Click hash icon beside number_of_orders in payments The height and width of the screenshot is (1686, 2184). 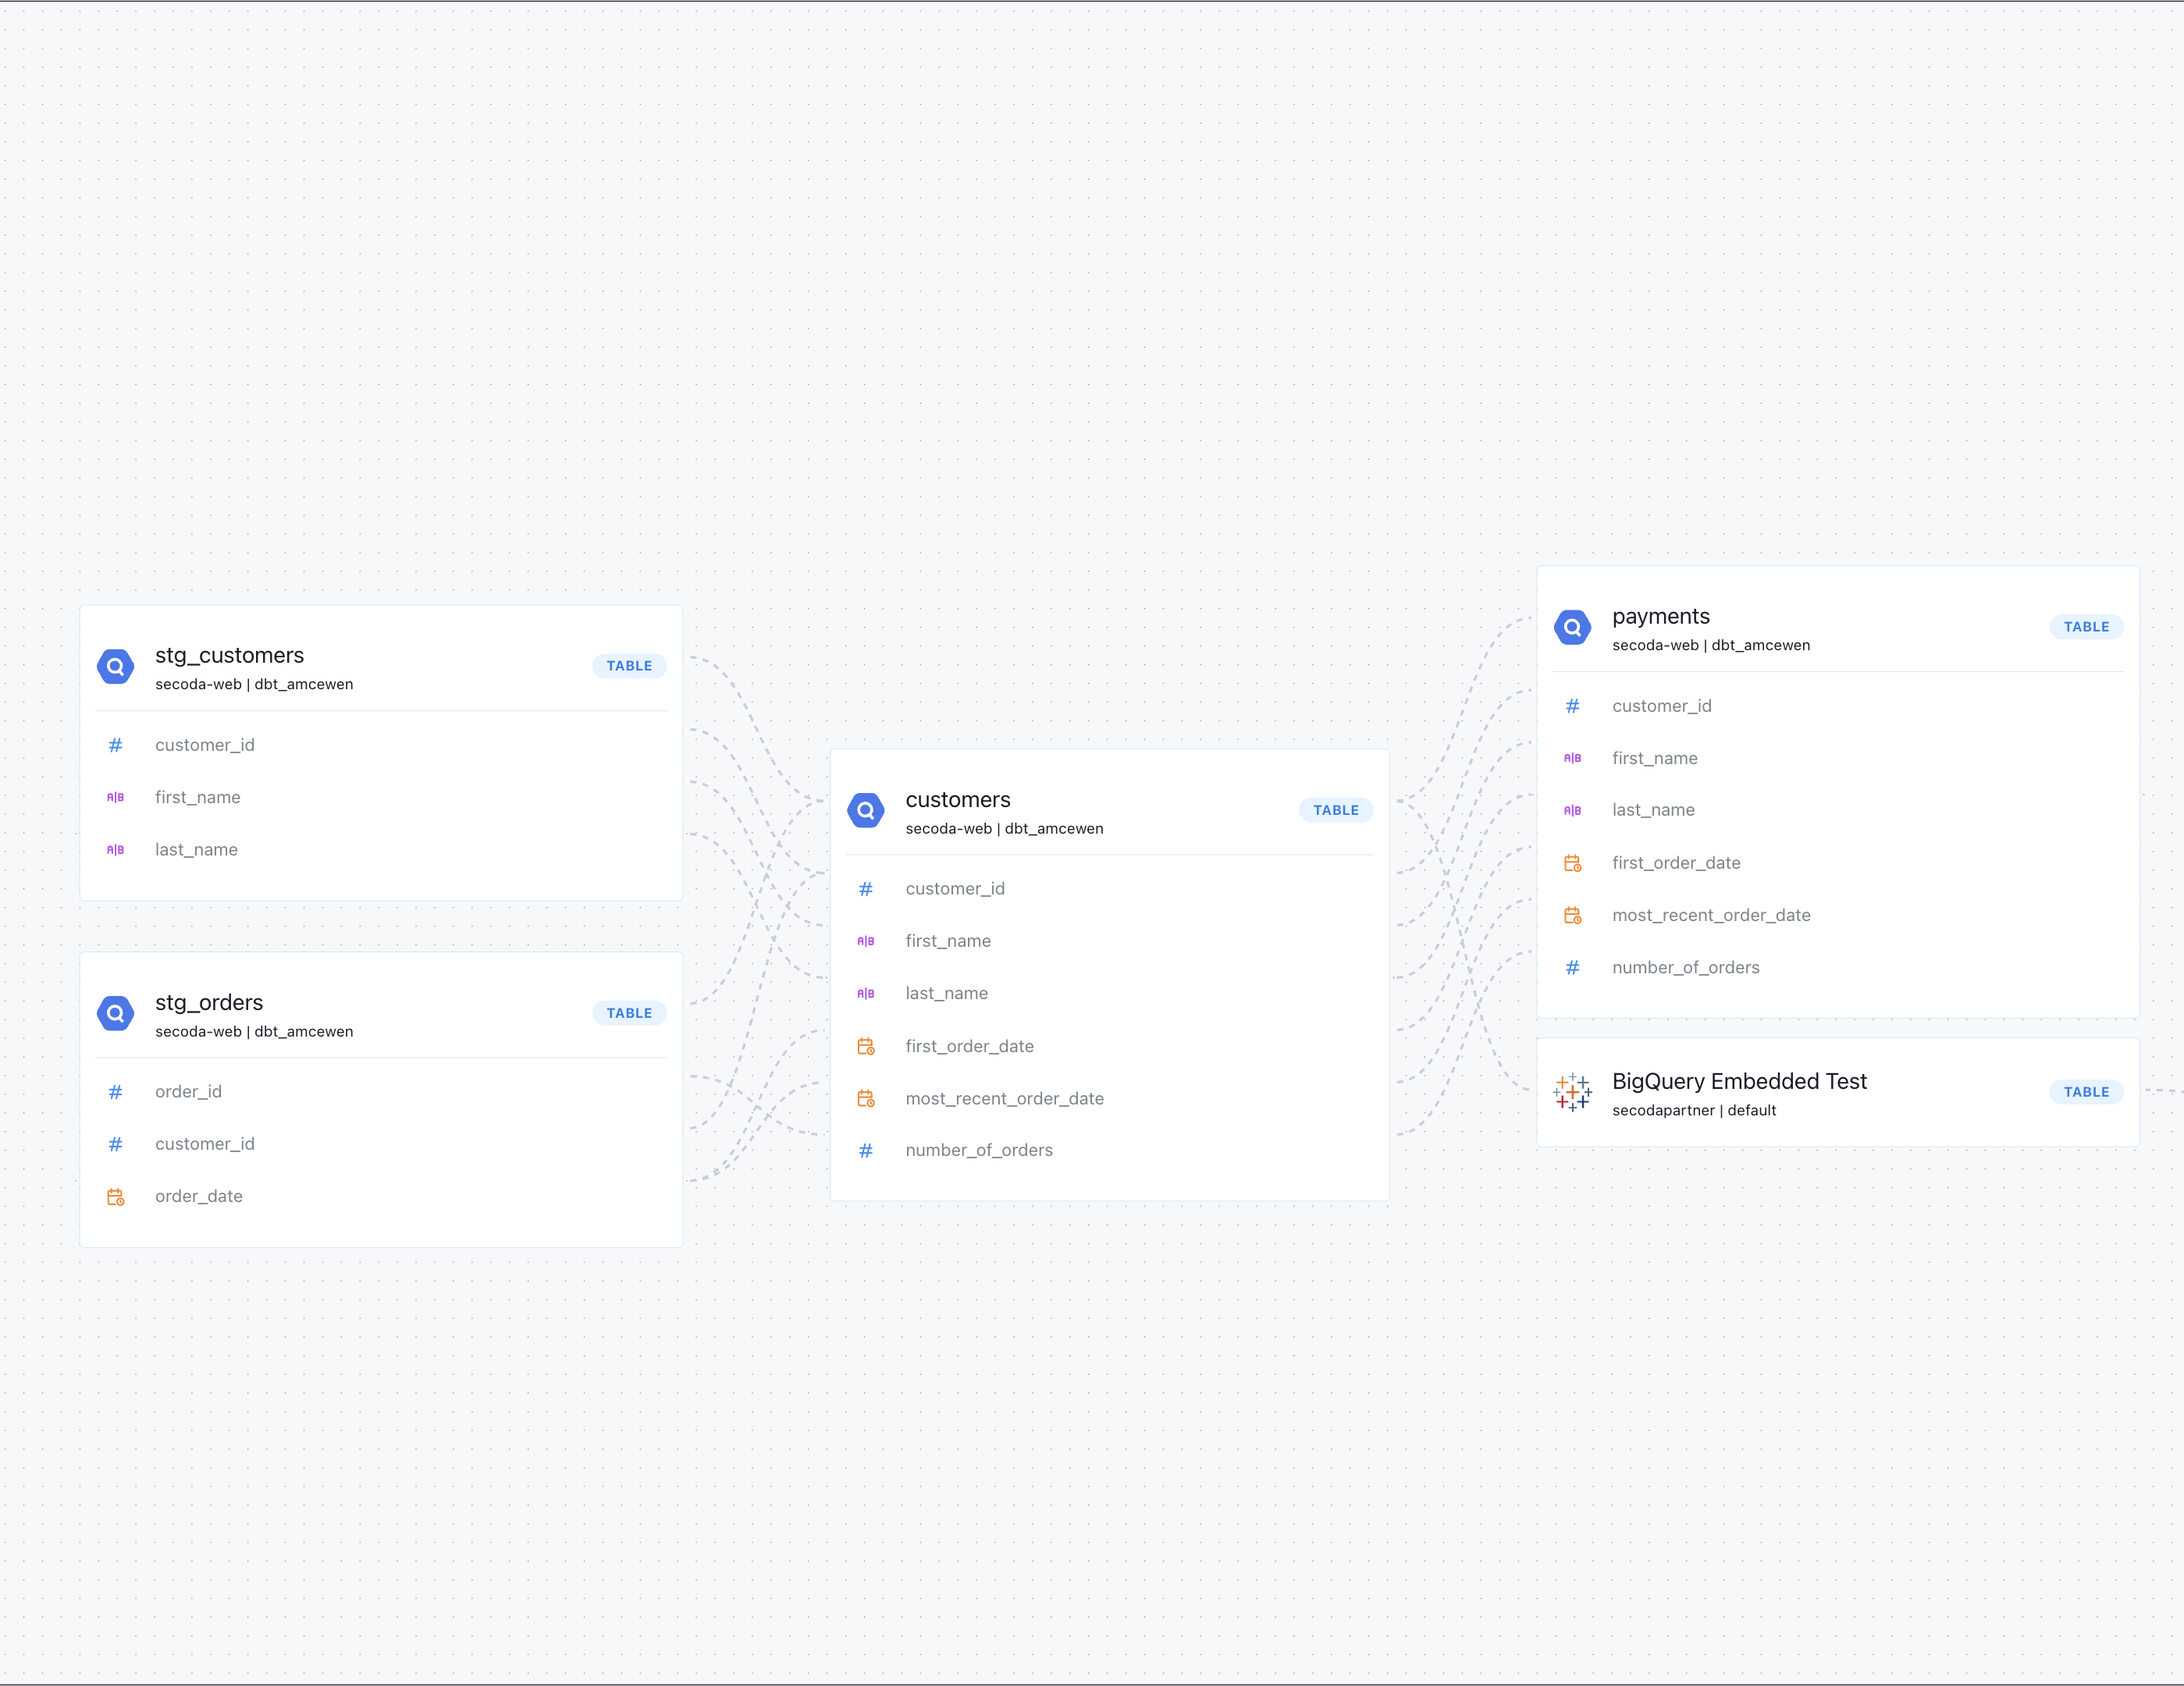point(1572,967)
